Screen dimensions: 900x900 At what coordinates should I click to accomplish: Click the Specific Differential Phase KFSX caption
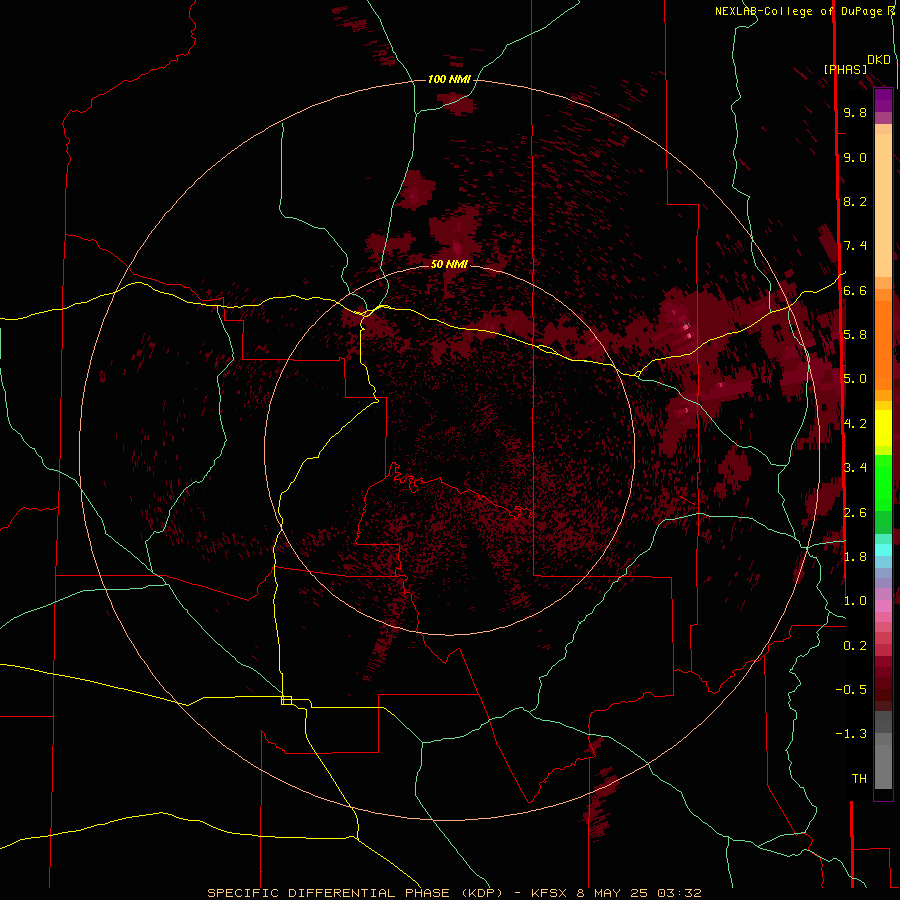[x=454, y=893]
